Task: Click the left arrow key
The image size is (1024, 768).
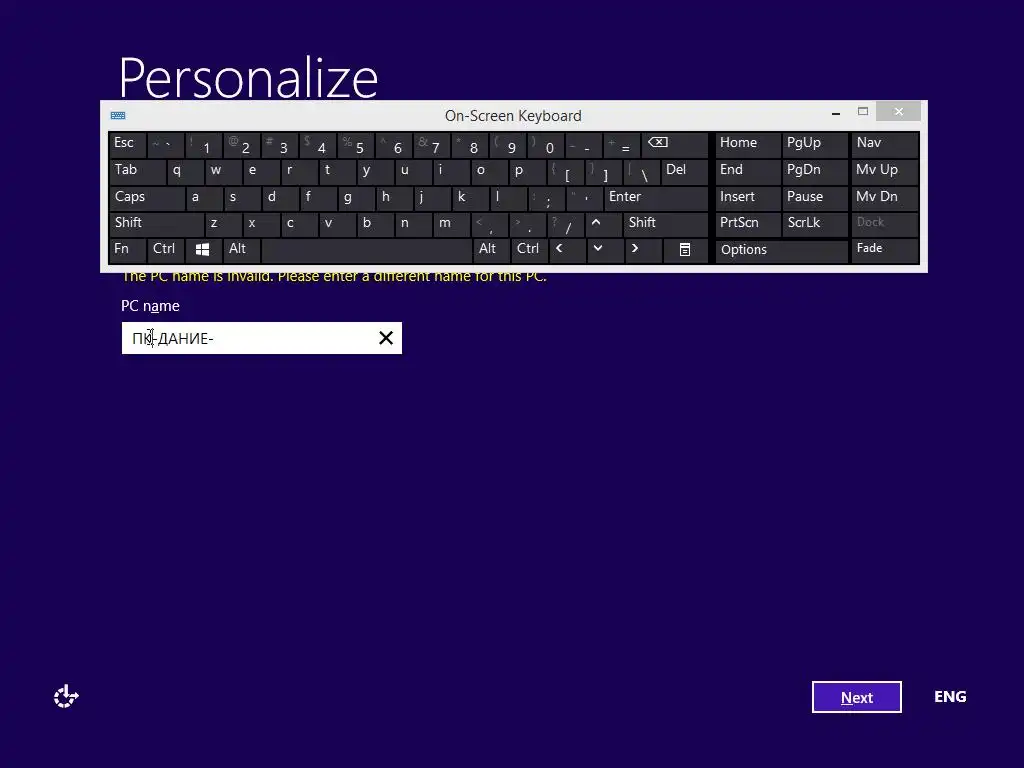Action: click(566, 250)
